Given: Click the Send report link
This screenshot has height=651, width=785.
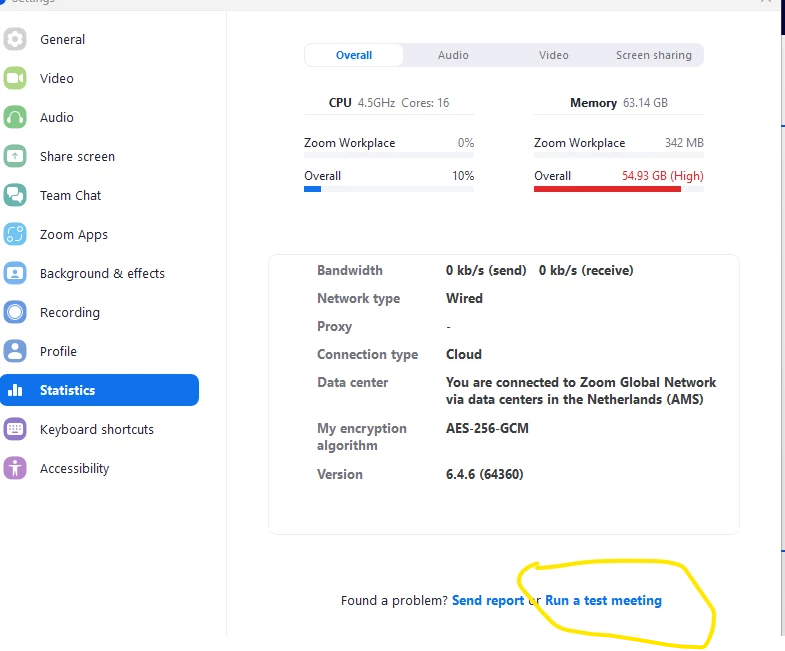Looking at the screenshot, I should tap(488, 600).
